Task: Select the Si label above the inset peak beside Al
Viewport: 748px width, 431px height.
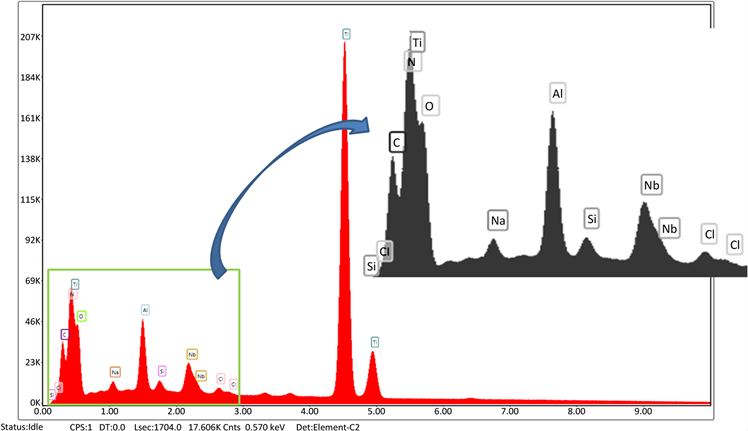Action: click(x=592, y=219)
